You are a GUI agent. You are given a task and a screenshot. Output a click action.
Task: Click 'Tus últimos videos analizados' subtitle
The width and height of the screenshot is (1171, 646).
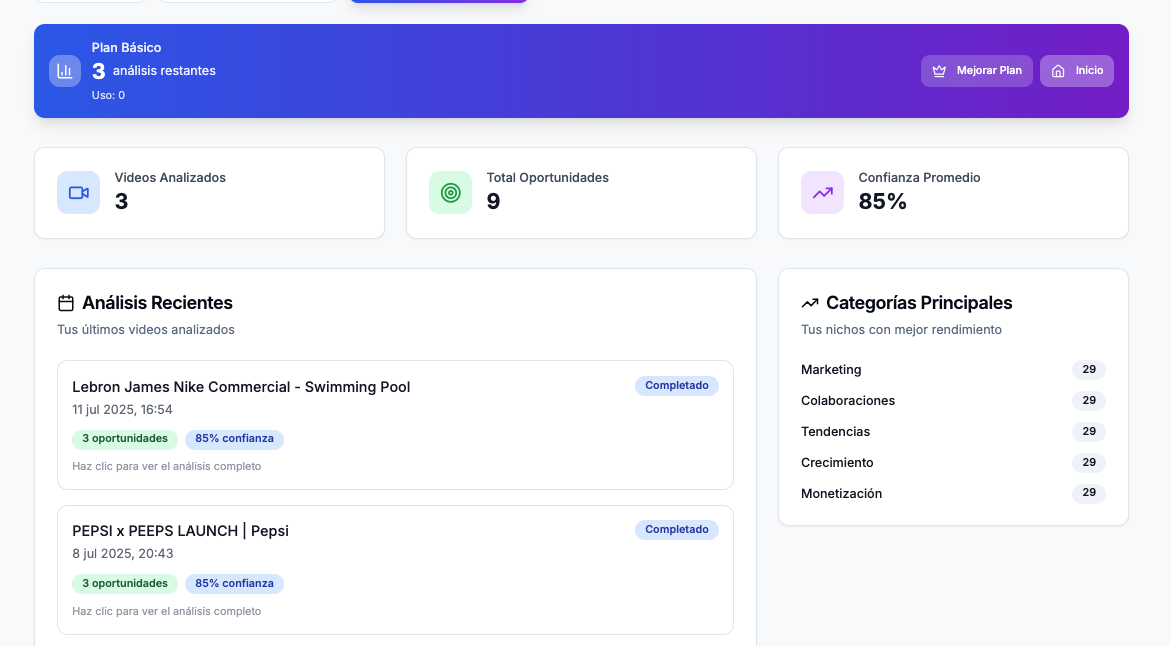point(146,330)
